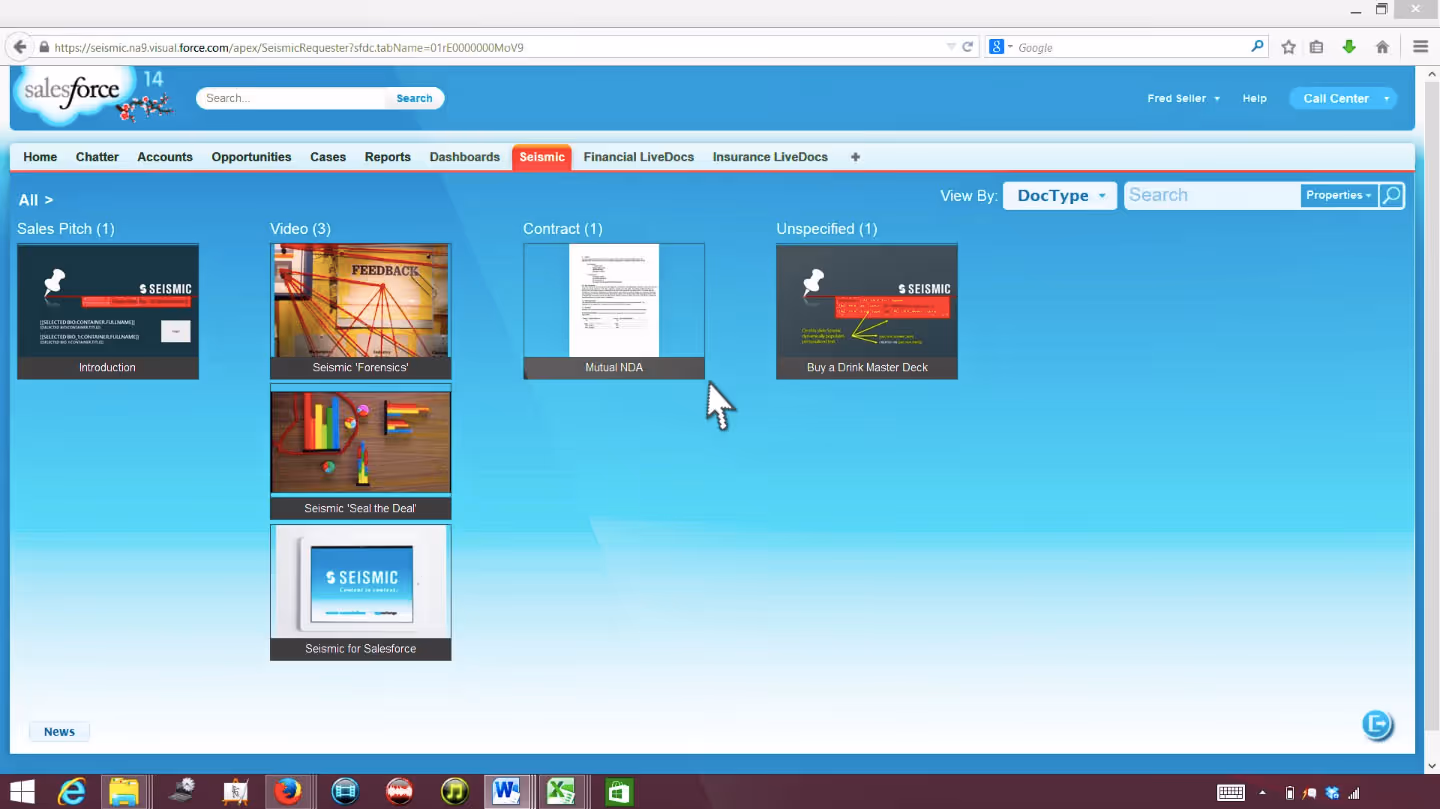The height and width of the screenshot is (809, 1440).
Task: Open the Properties search filter dropdown
Action: tap(1339, 196)
